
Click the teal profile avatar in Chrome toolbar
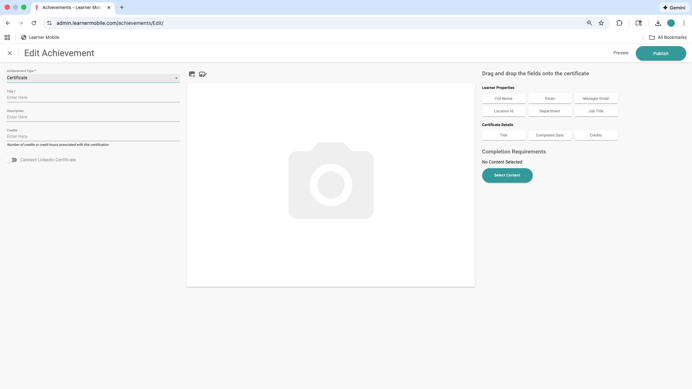(671, 23)
